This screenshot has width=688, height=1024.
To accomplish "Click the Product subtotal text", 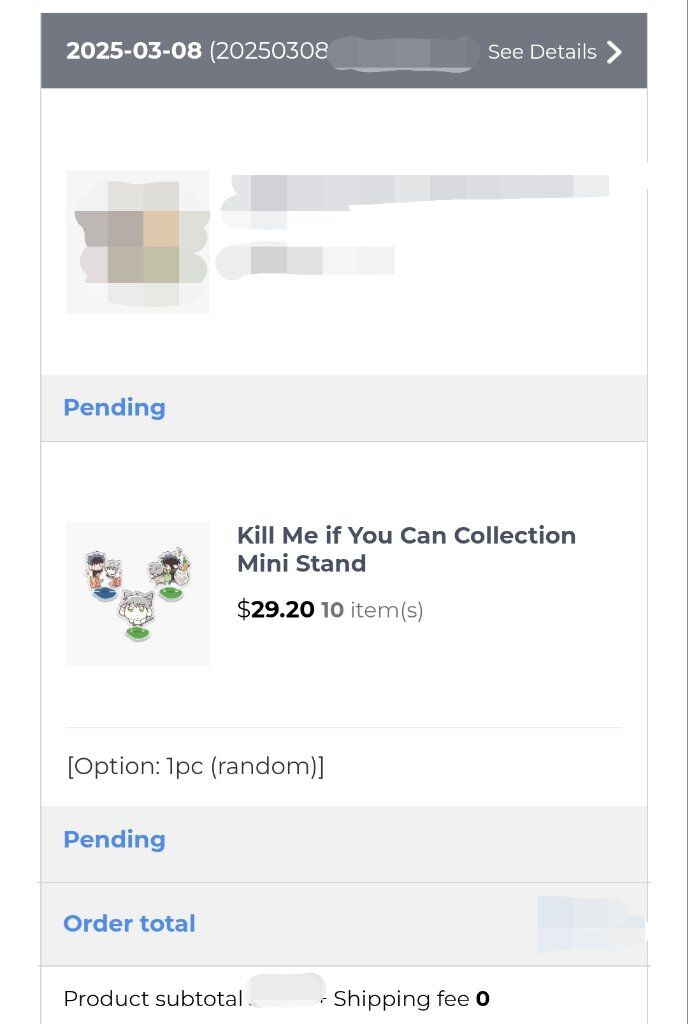I will click(x=153, y=999).
